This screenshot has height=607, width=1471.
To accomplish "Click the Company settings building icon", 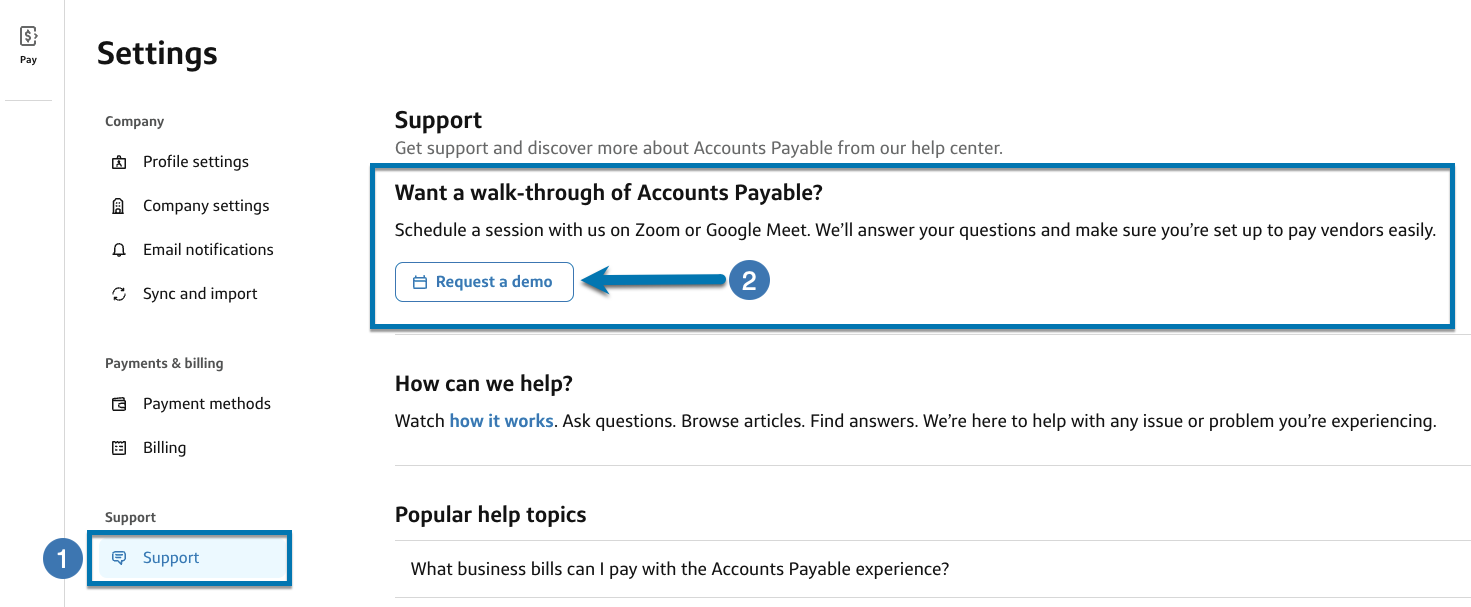I will tap(120, 205).
